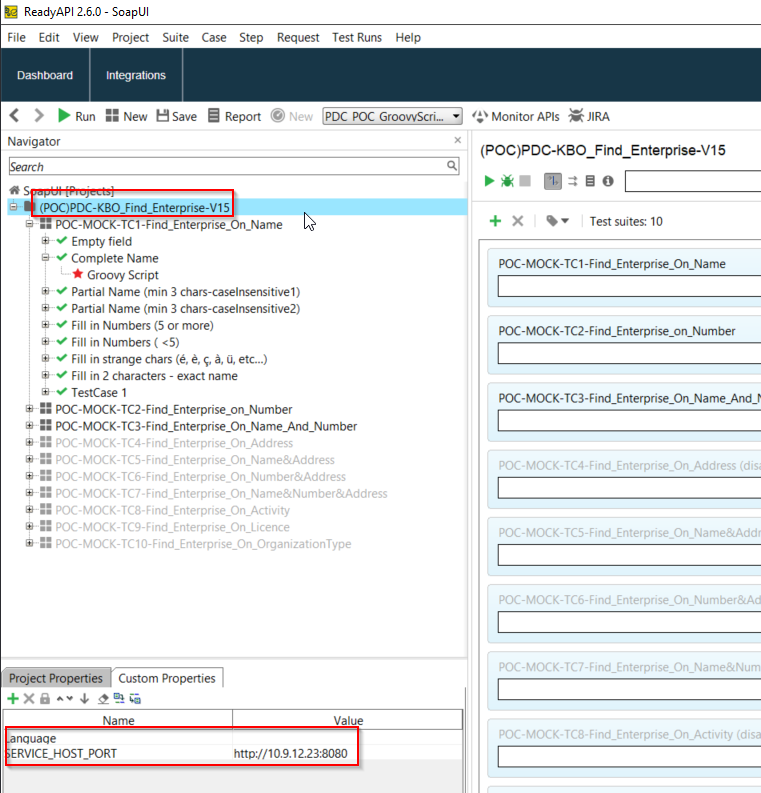Image resolution: width=761 pixels, height=793 pixels.
Task: Open the PDC POC GroovyScript combo box
Action: (392, 116)
